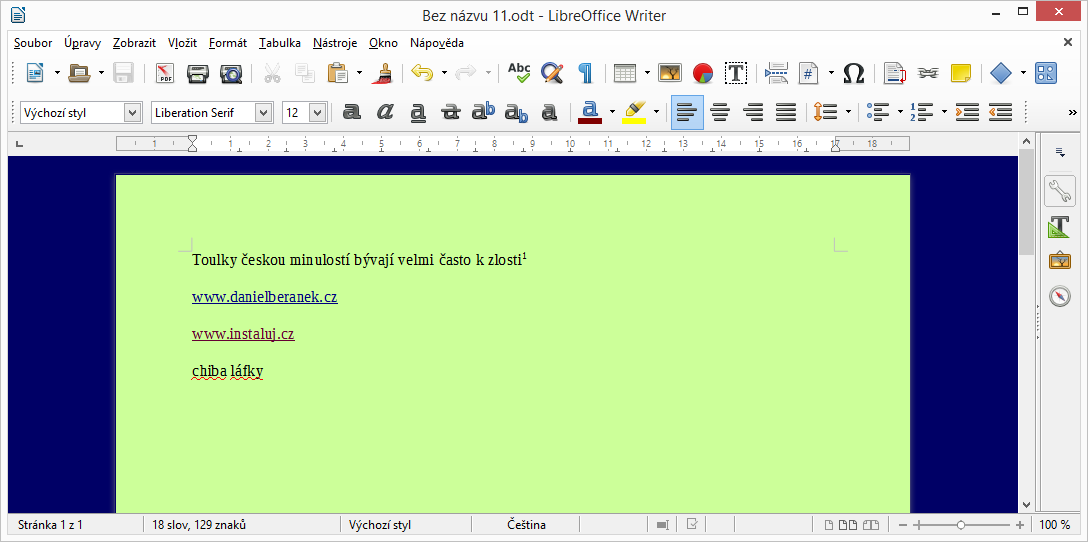Insert a footnote
Viewport: 1088px width, 542px height.
click(x=896, y=73)
